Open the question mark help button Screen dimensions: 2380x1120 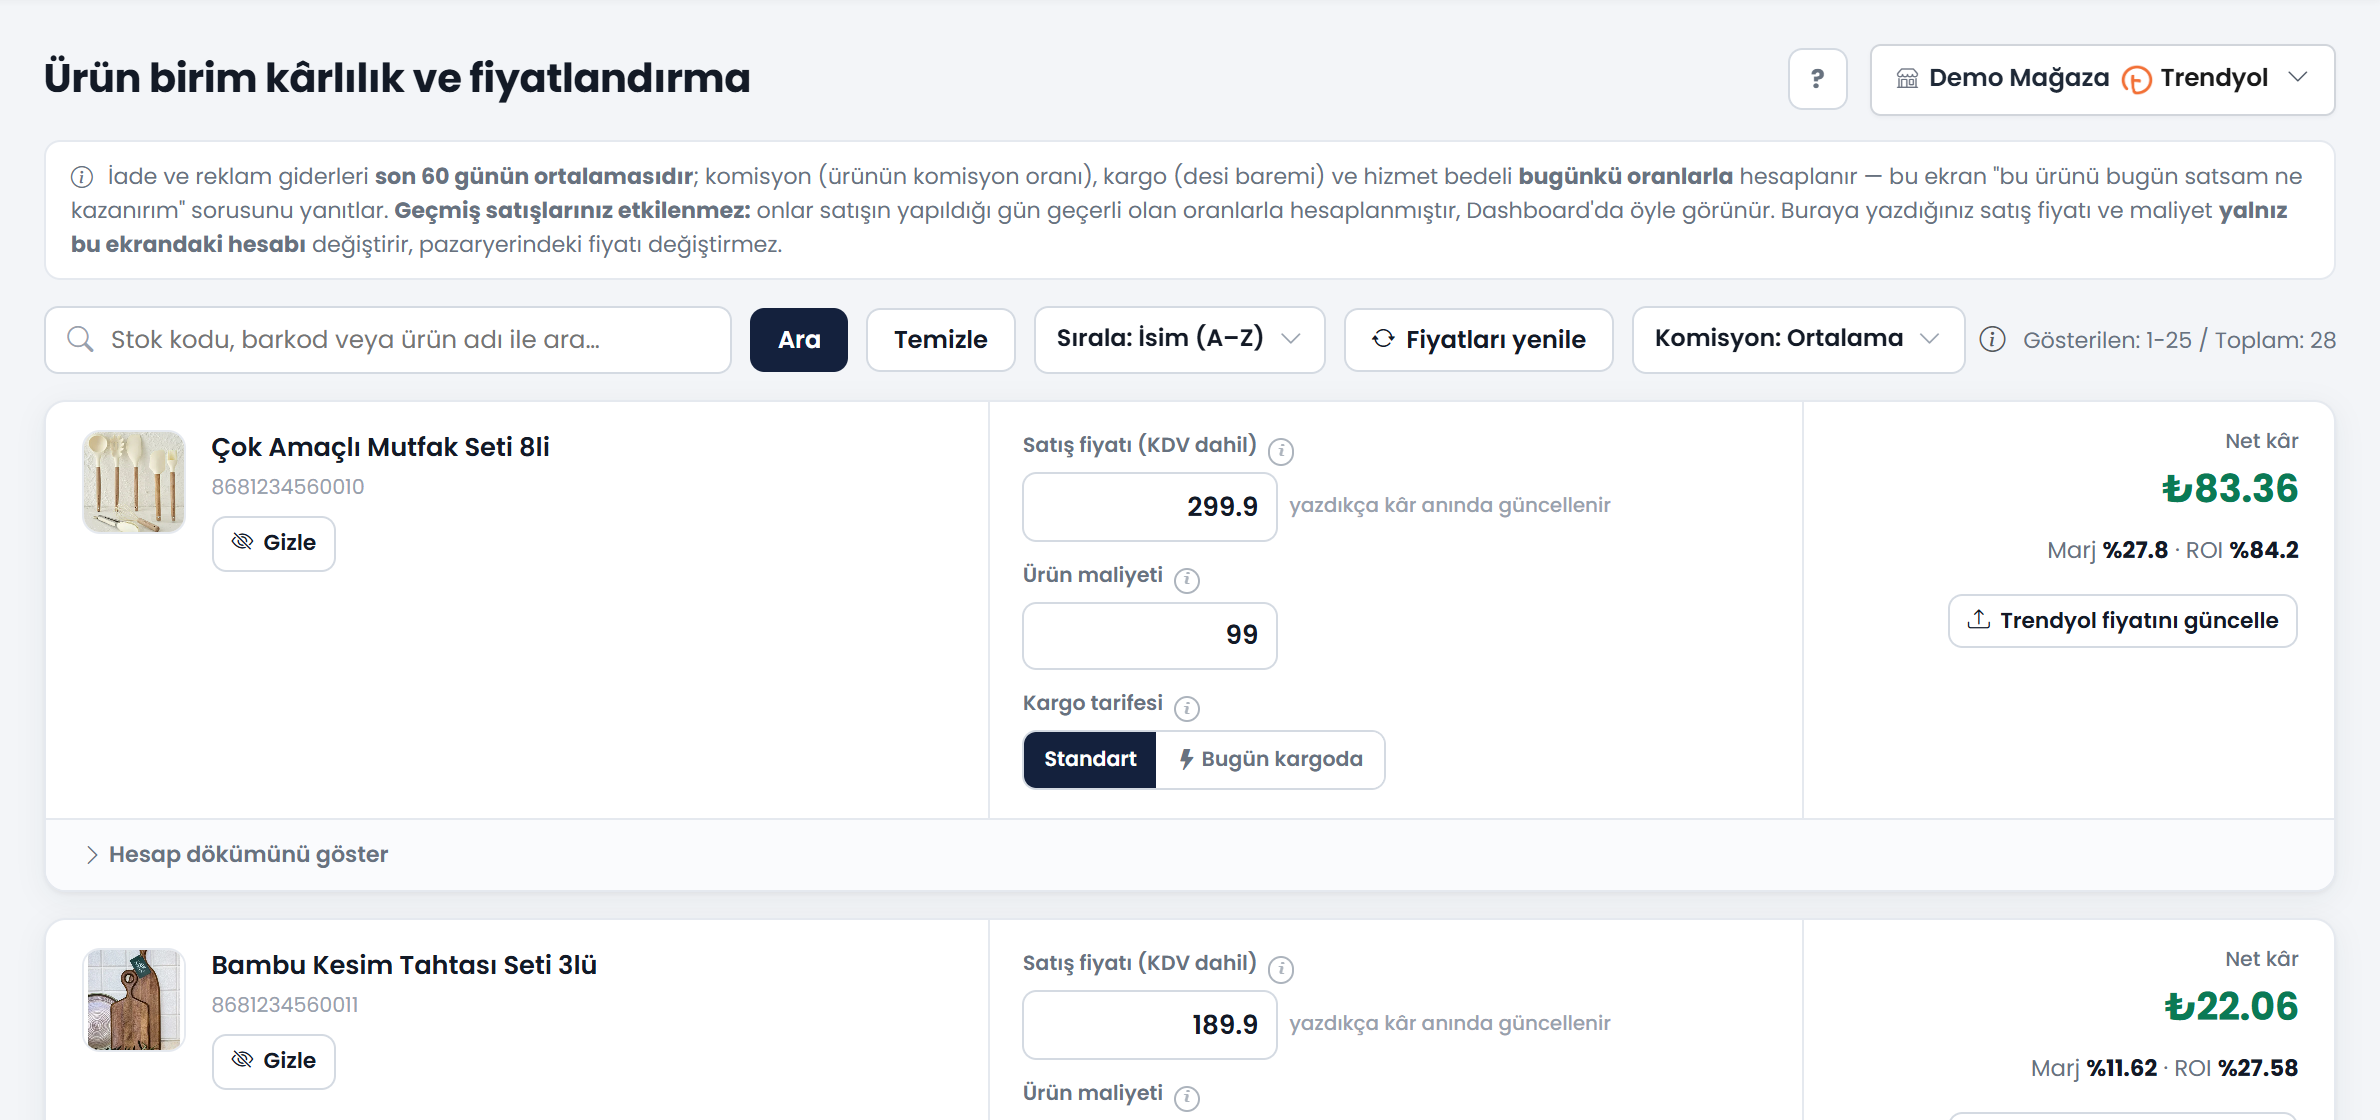[x=1817, y=79]
